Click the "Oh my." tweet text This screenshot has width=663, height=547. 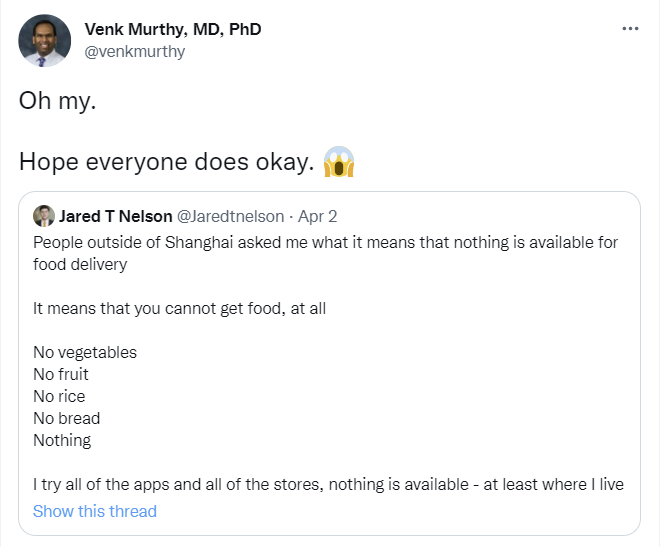[58, 103]
